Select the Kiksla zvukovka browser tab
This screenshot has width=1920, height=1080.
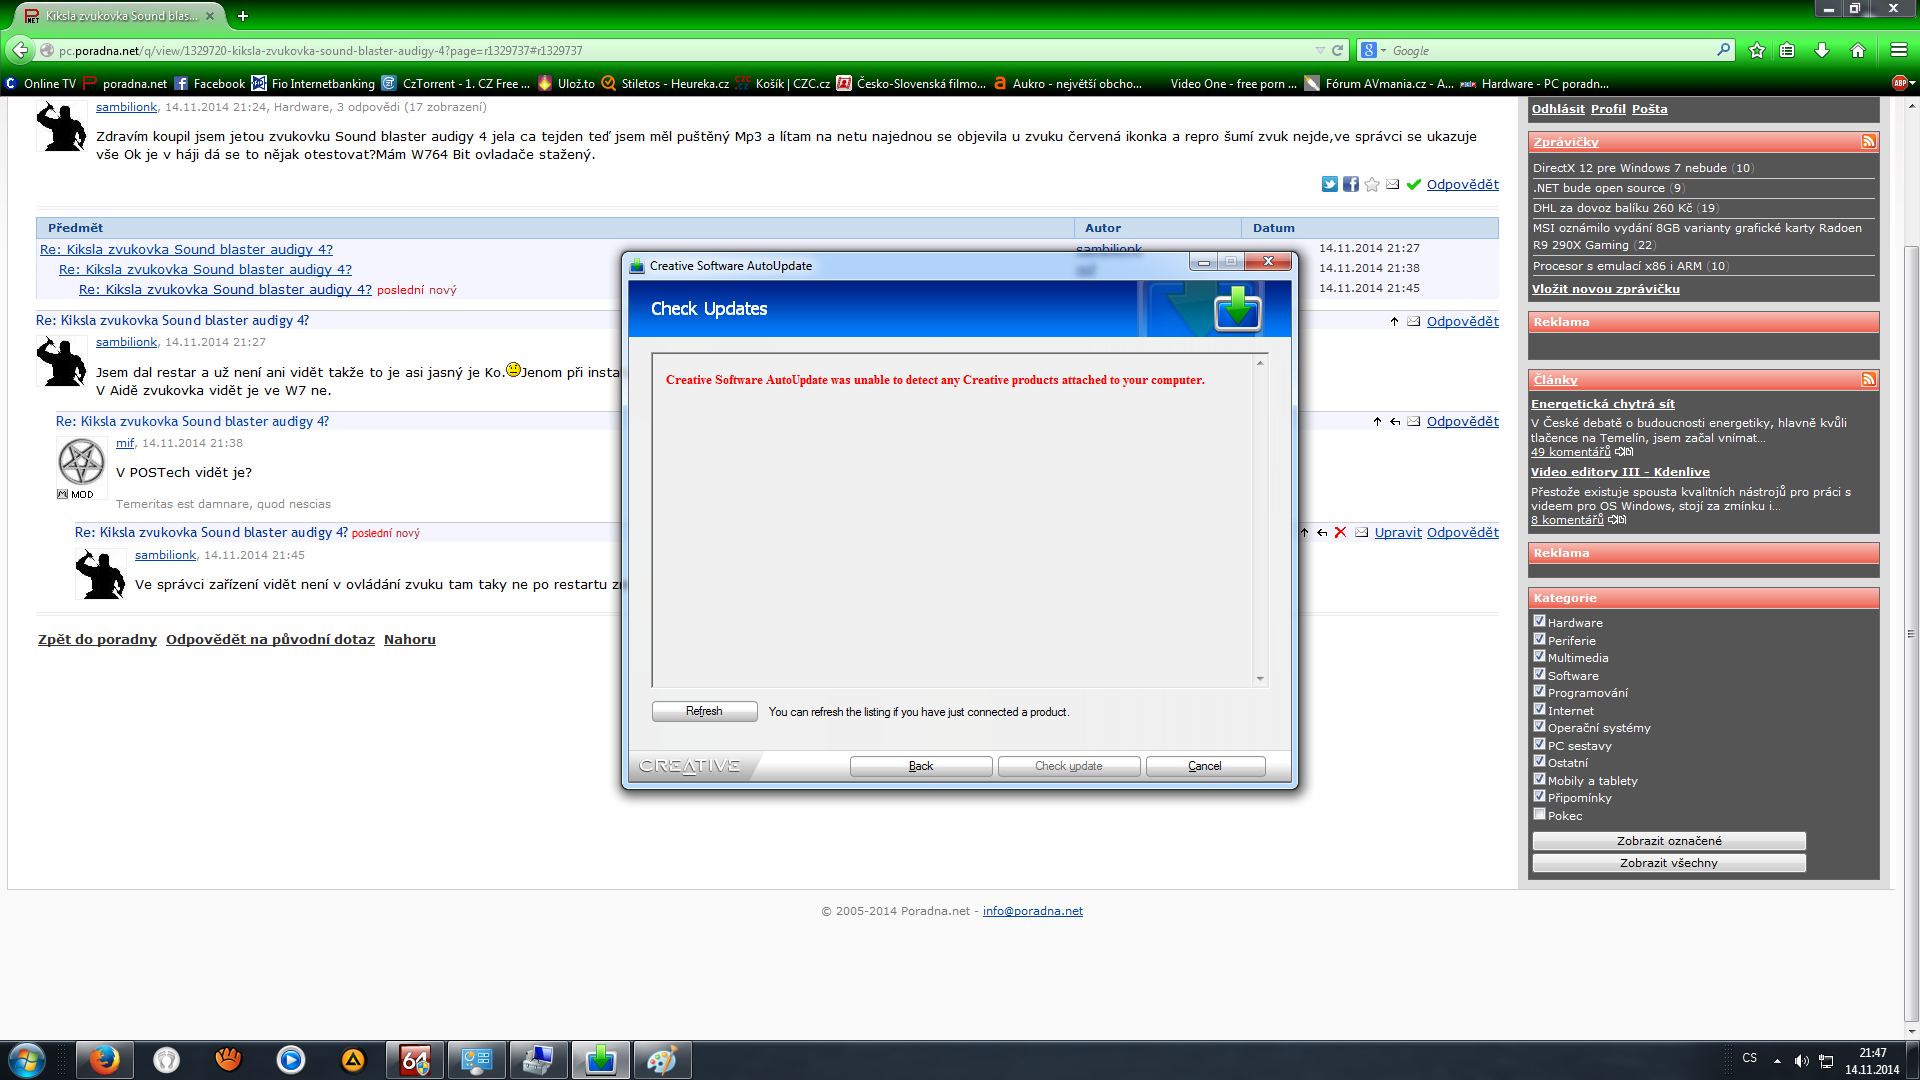tap(118, 16)
